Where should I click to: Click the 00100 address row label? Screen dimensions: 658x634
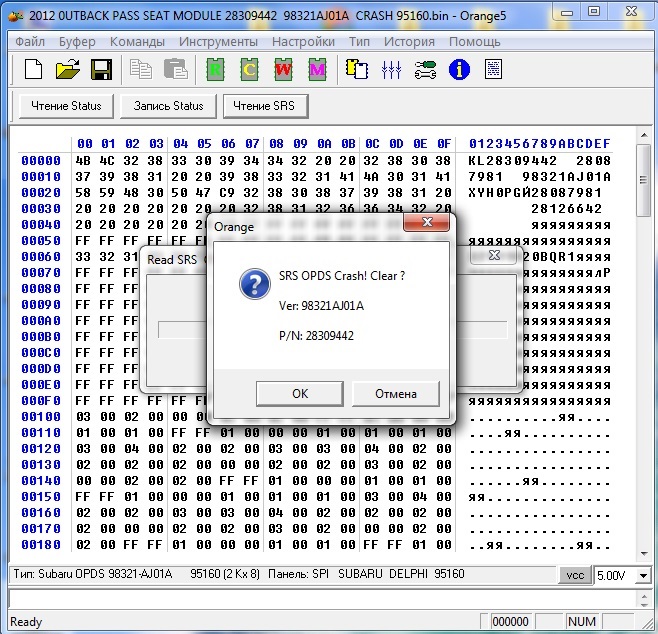tap(41, 417)
